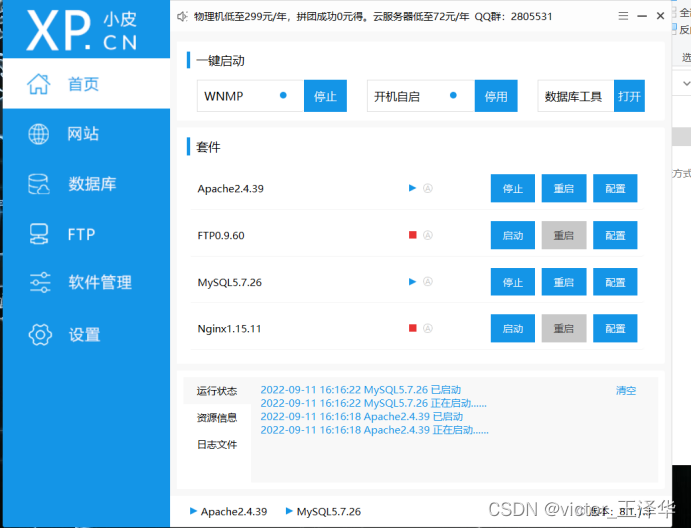692x528 pixels.
Task: Click the speaker announcement icon
Action: 182,17
